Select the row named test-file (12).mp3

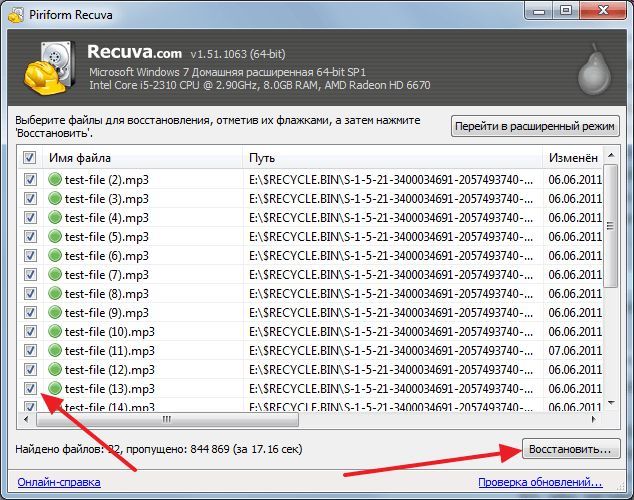[311, 369]
